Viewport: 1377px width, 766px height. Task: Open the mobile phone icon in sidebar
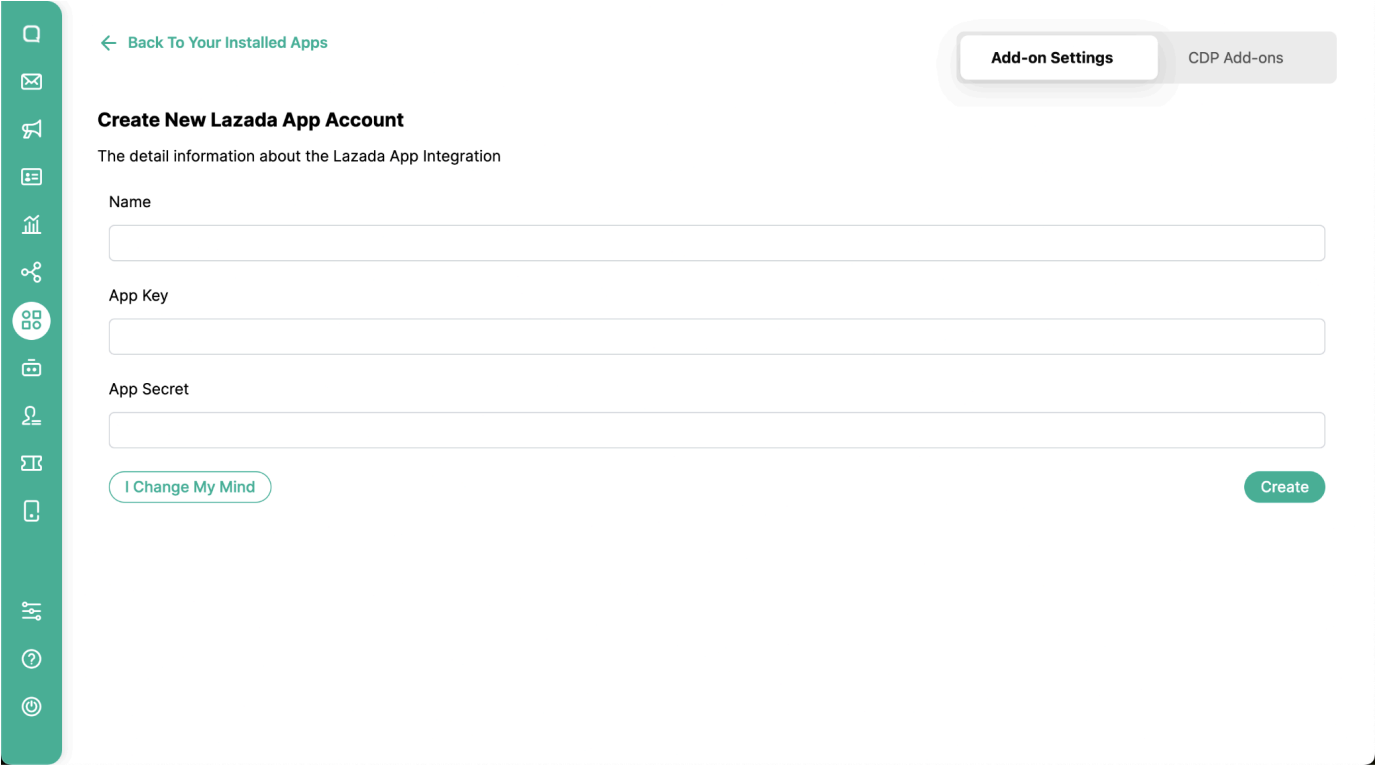(x=31, y=511)
